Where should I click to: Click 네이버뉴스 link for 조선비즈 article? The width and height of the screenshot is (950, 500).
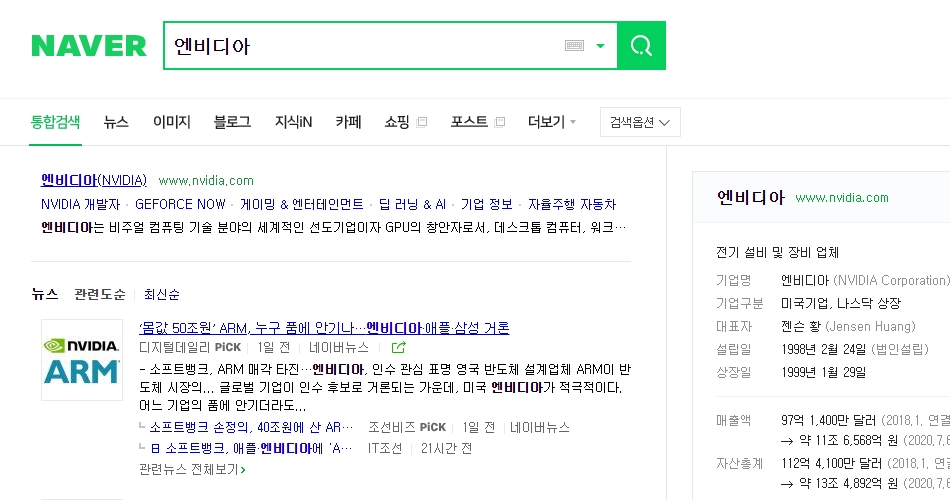[x=540, y=427]
